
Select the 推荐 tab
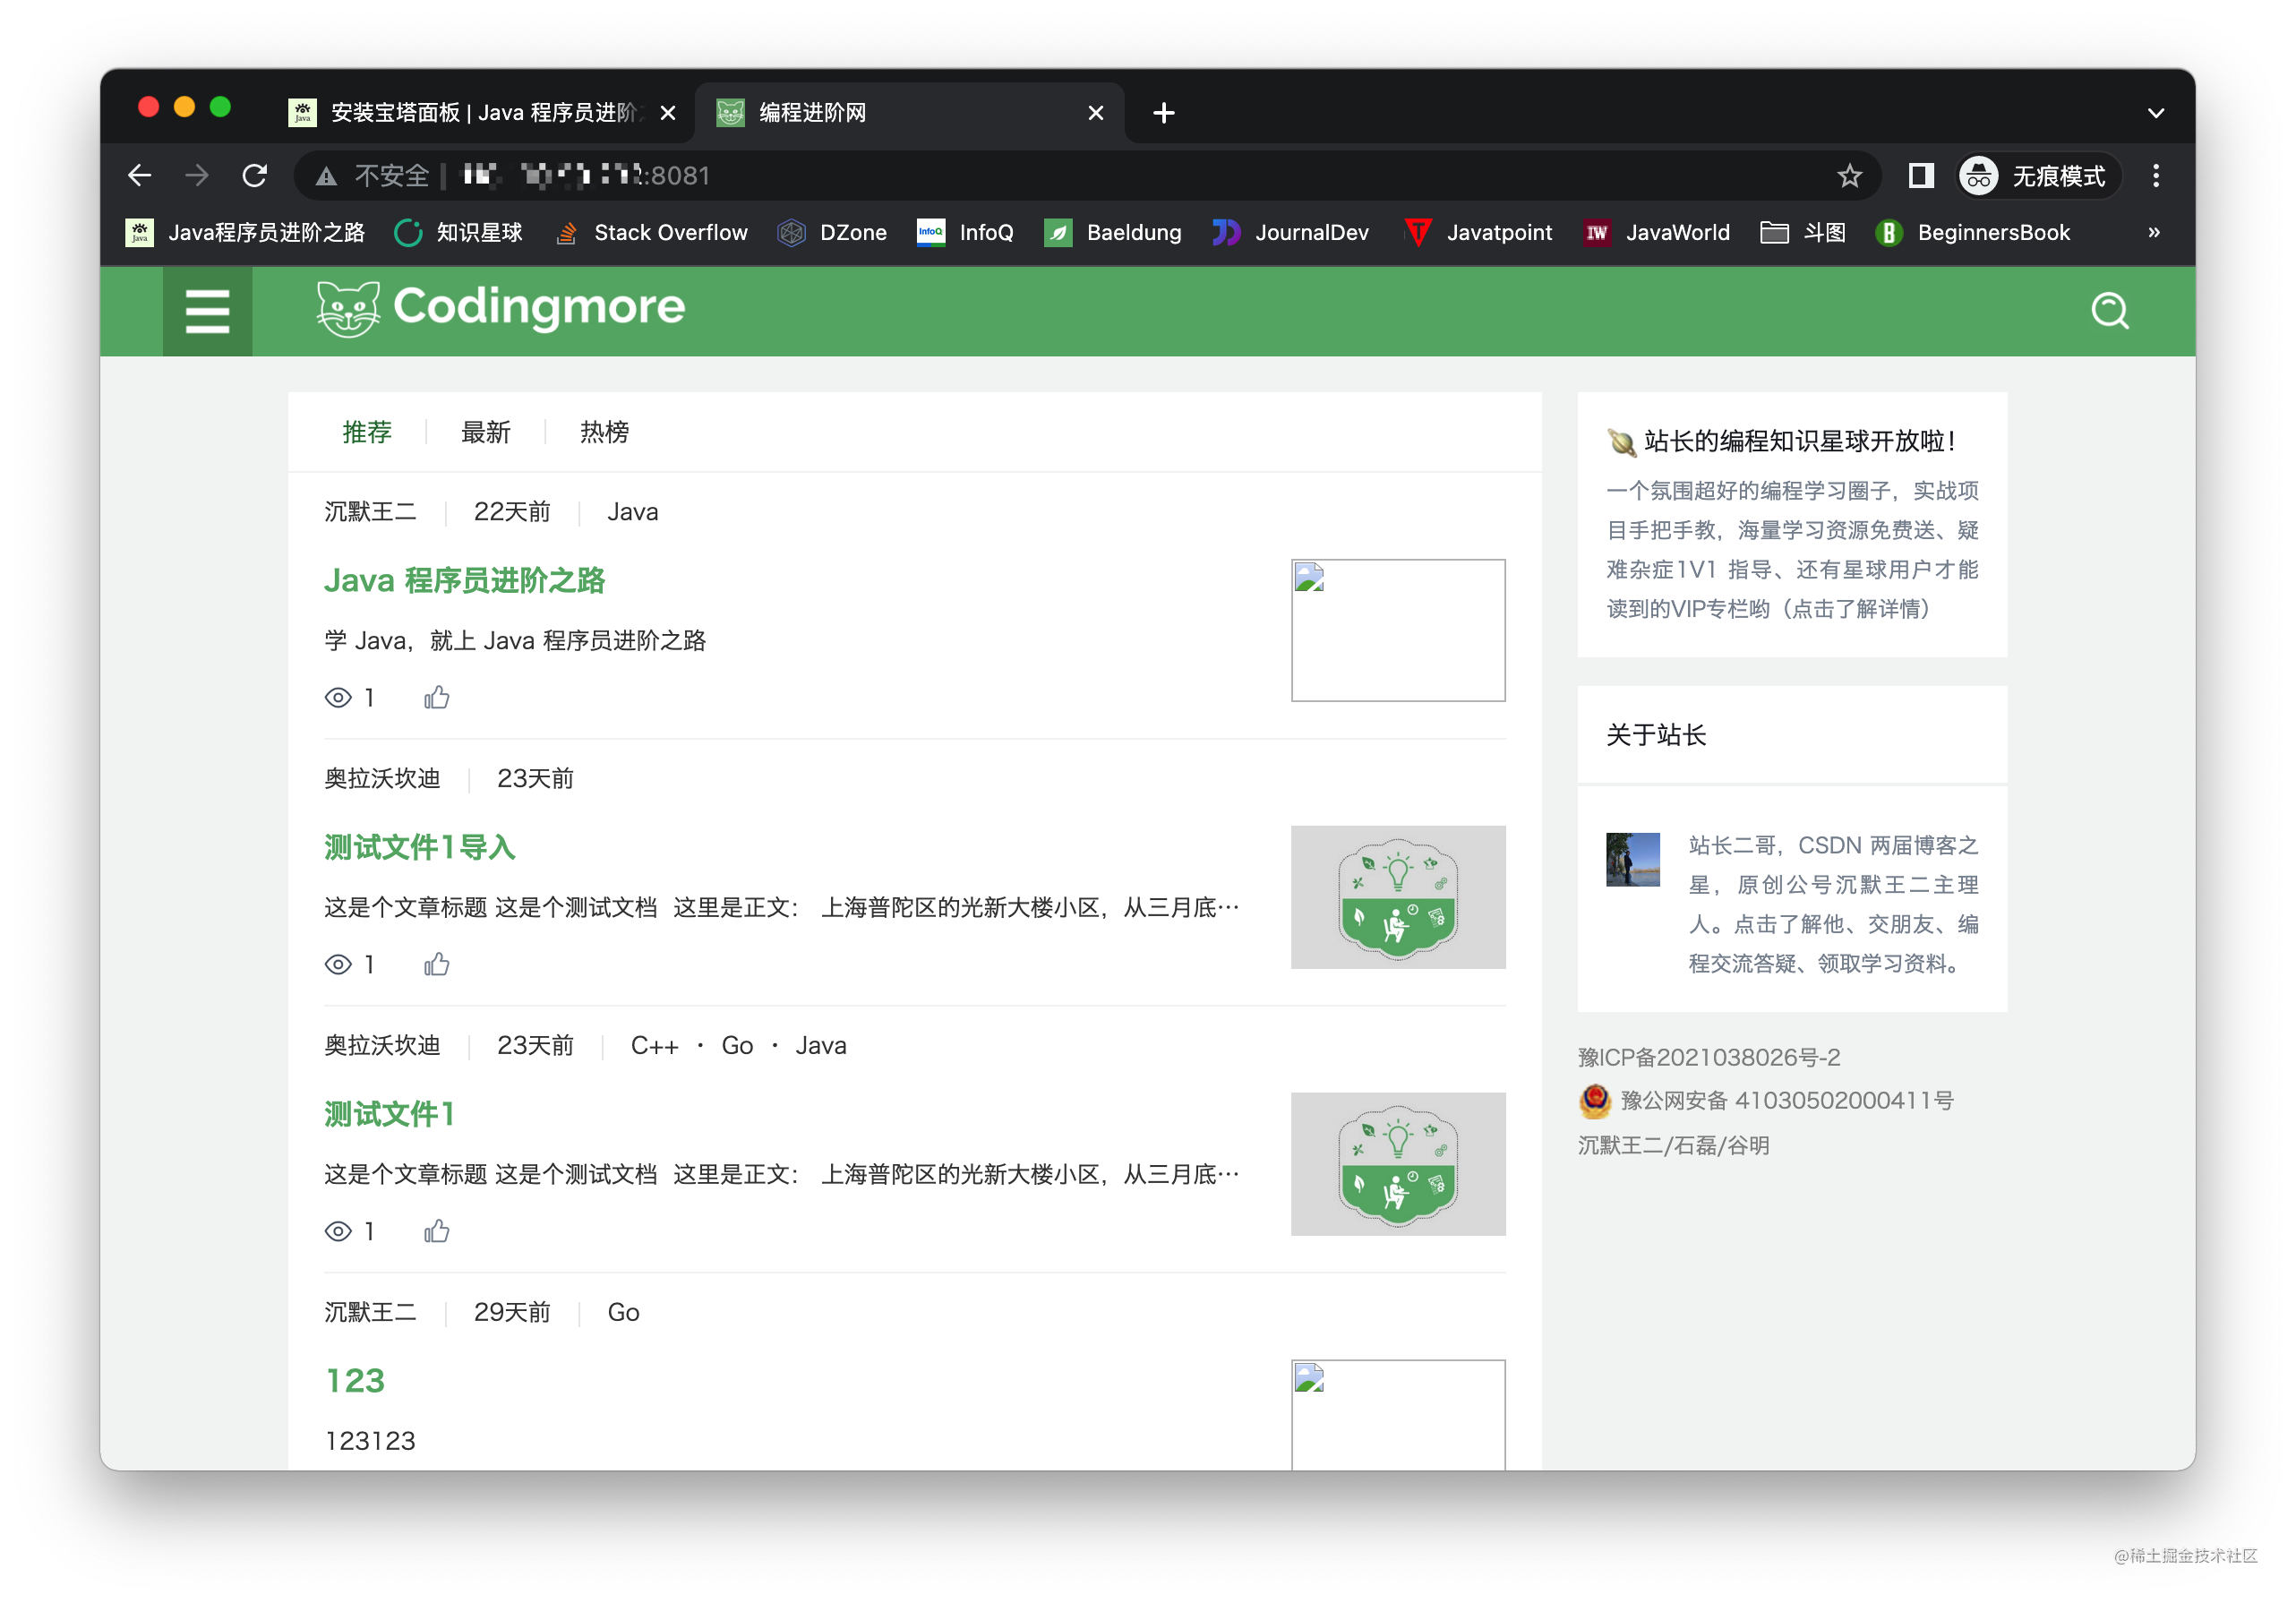coord(366,436)
